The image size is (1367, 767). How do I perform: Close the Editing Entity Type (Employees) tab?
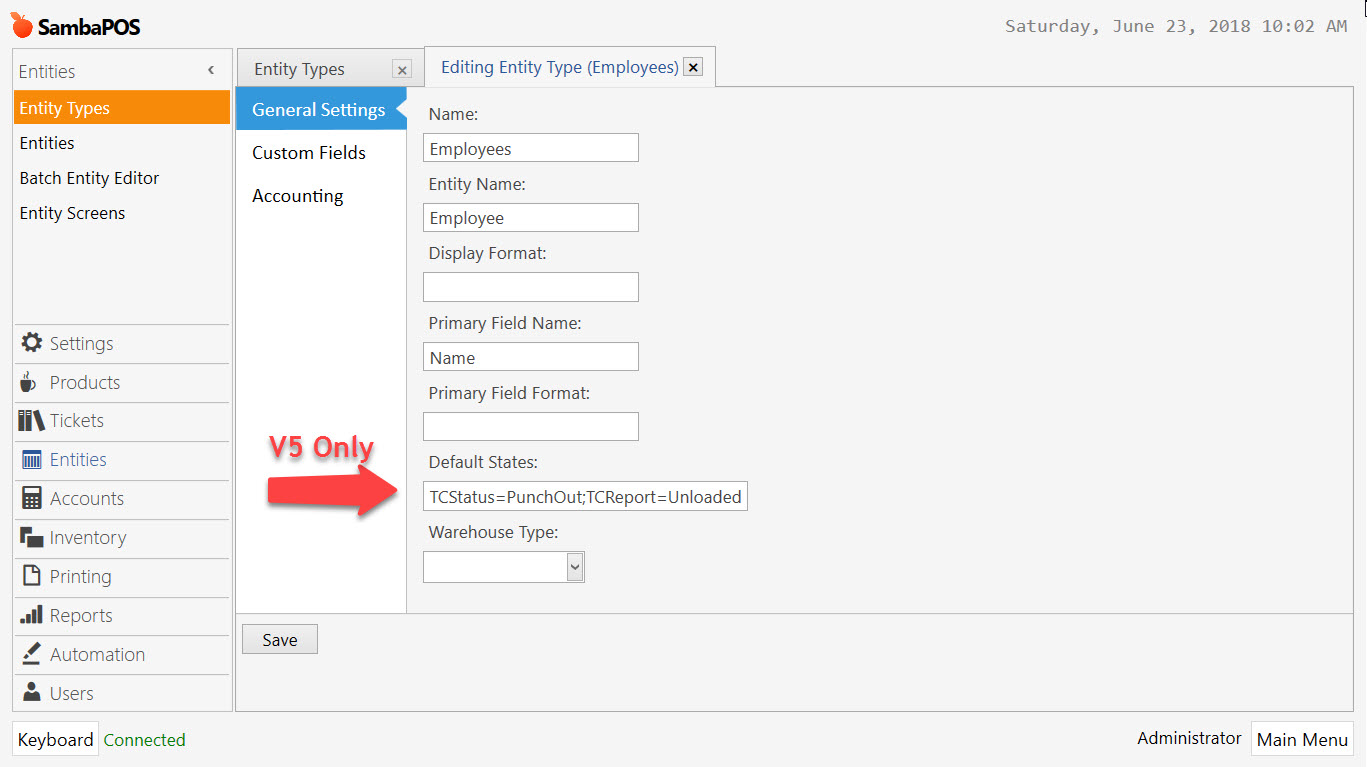coord(693,67)
